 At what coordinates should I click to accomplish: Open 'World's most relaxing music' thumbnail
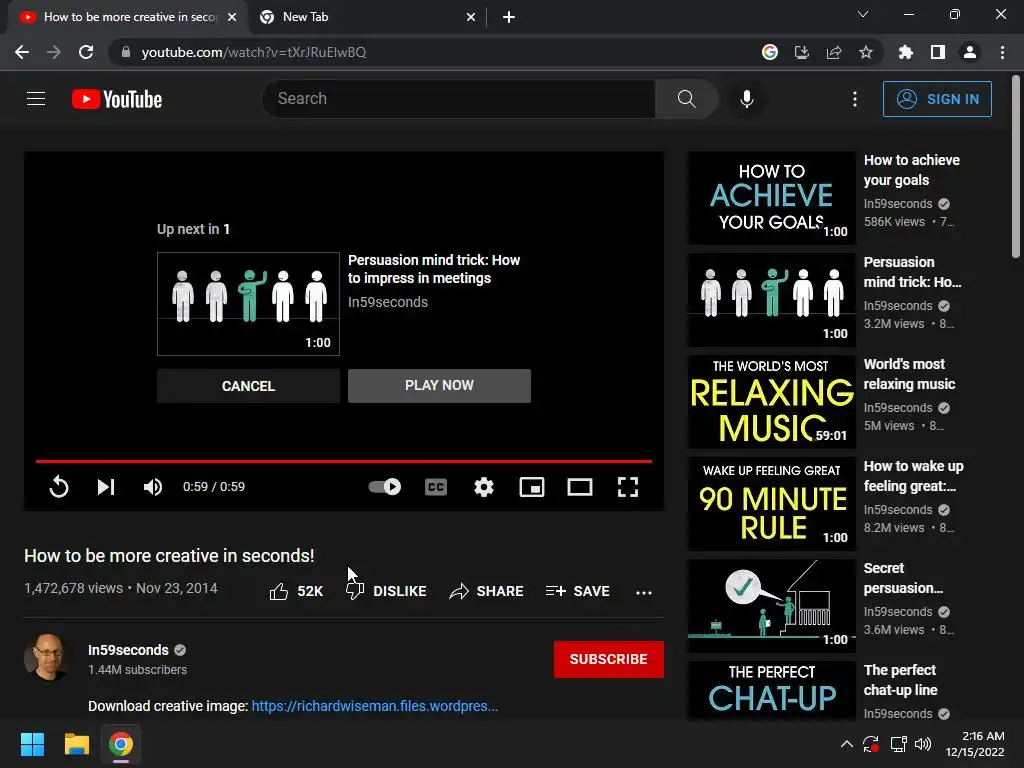point(771,402)
